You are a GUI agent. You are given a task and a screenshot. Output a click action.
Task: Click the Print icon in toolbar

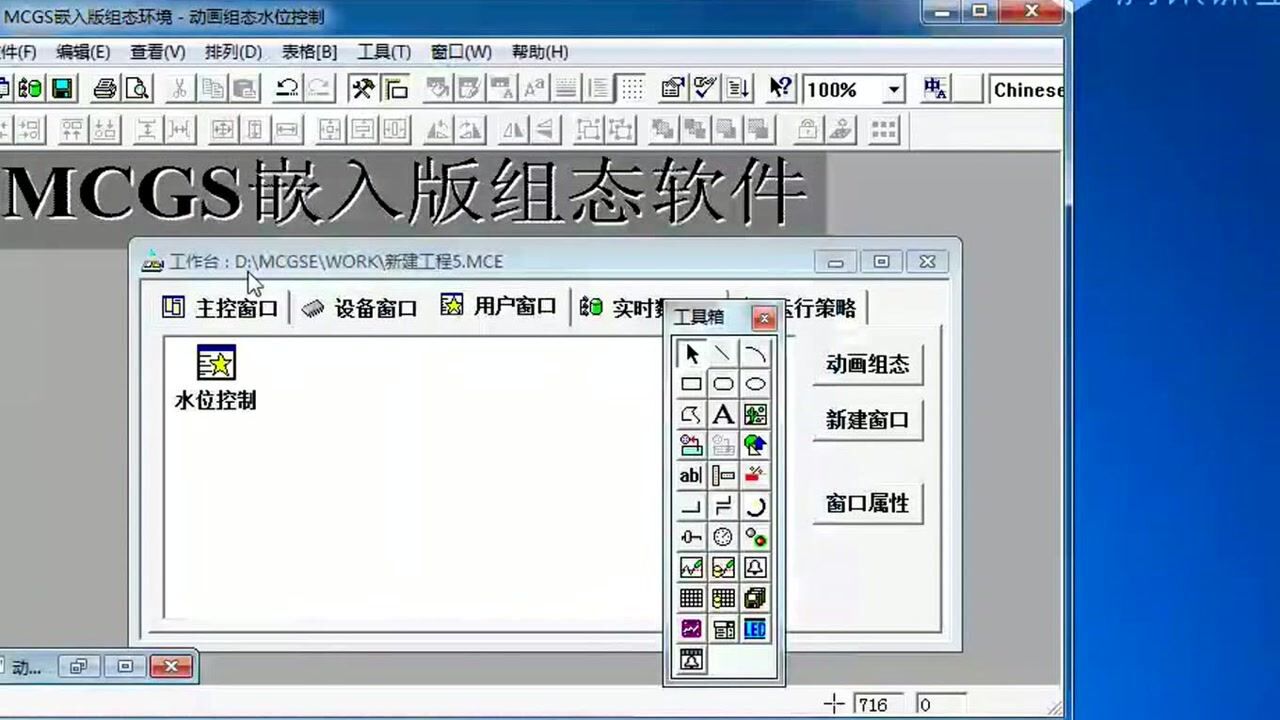105,89
